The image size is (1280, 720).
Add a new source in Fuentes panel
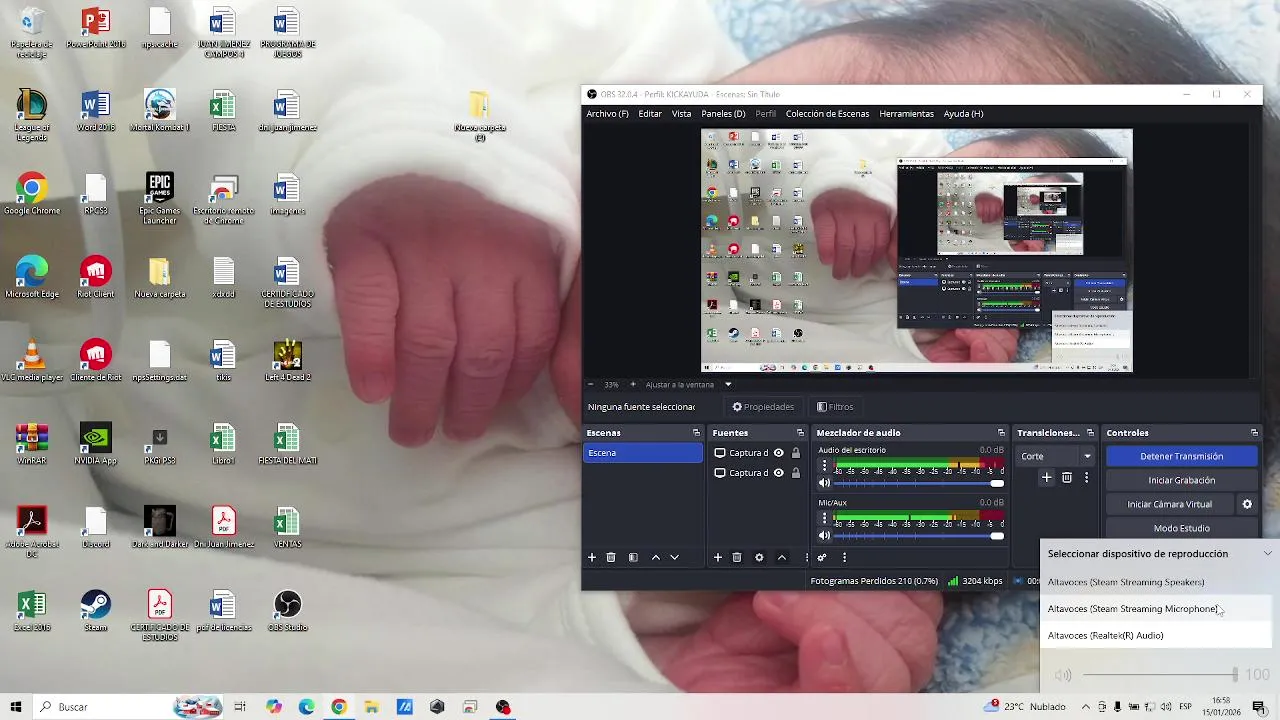click(x=717, y=557)
